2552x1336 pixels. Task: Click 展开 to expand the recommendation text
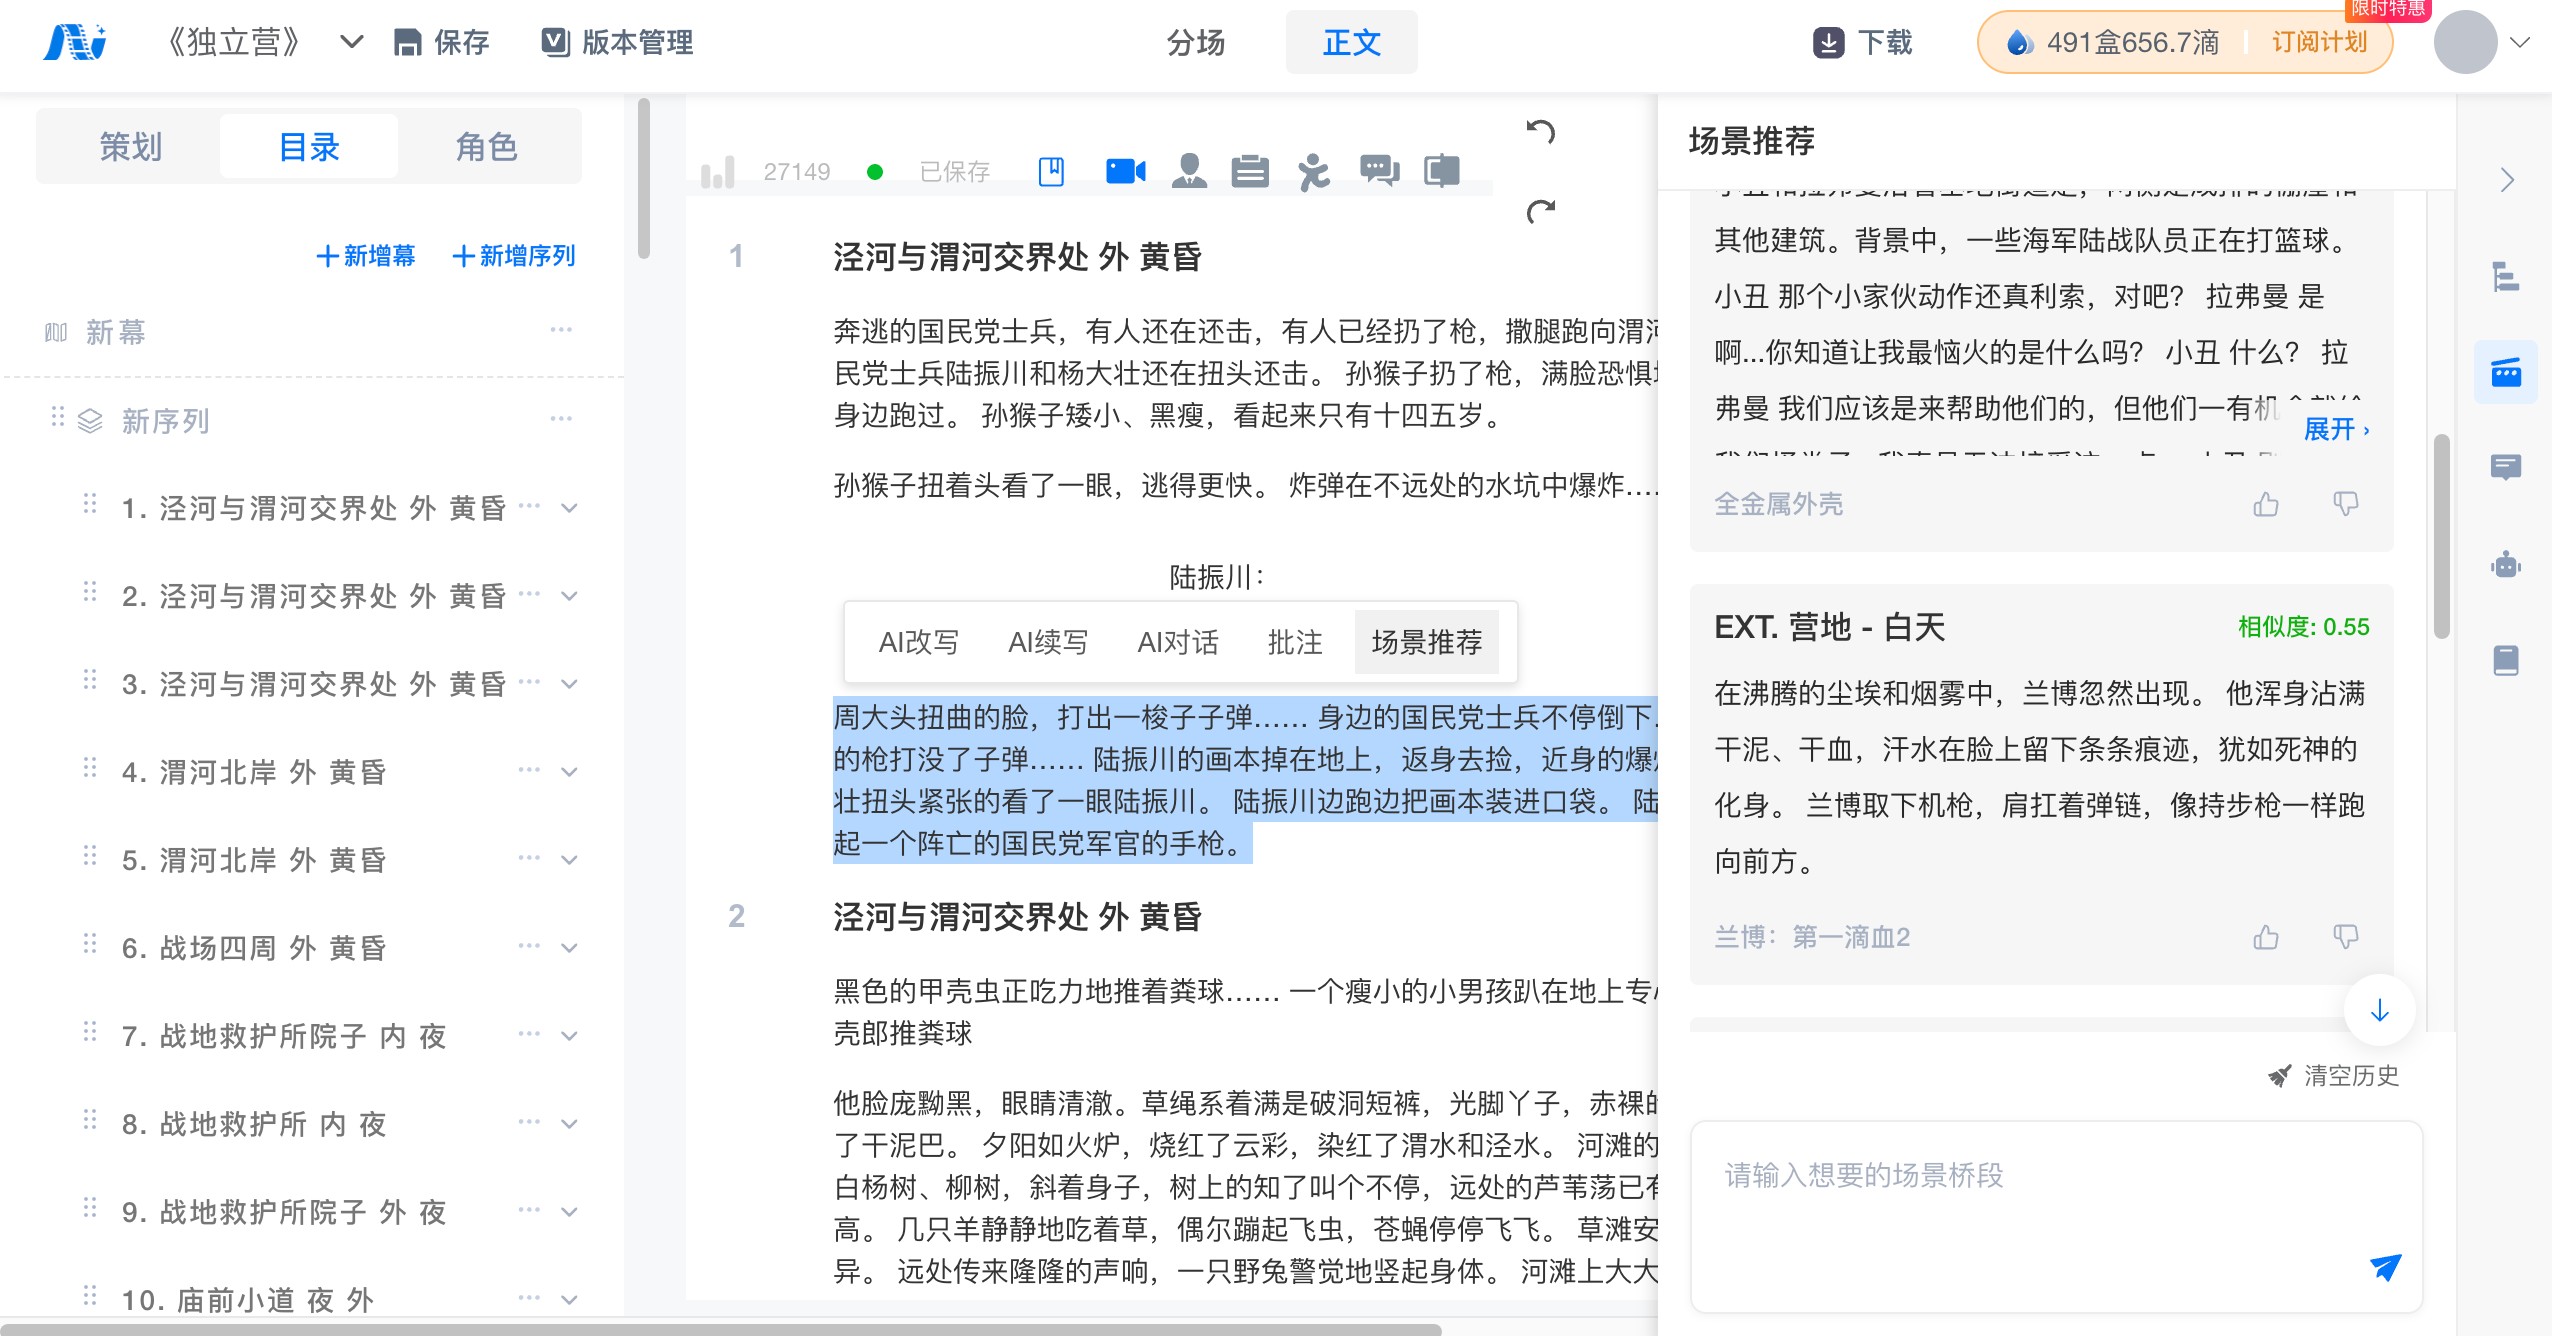pos(2336,430)
